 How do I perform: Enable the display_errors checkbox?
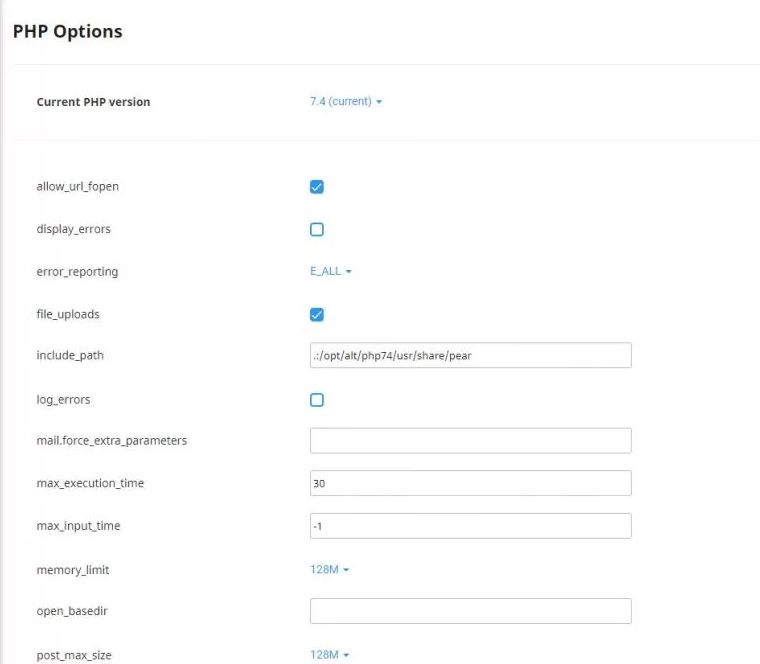pyautogui.click(x=317, y=229)
